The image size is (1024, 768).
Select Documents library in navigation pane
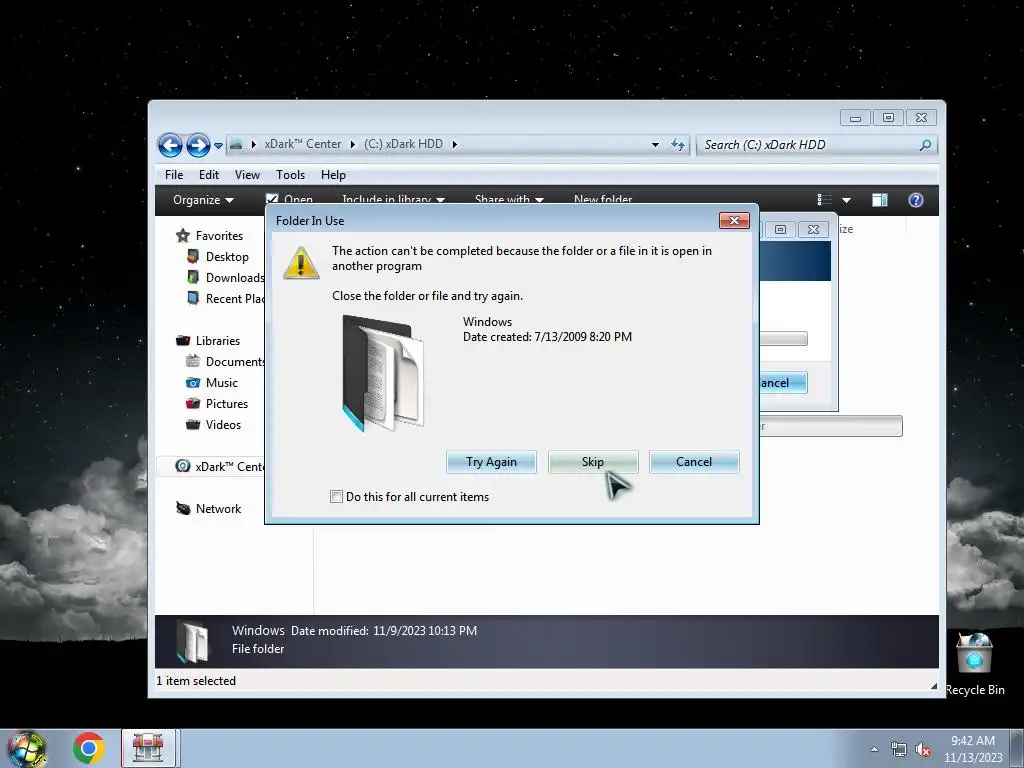225,362
